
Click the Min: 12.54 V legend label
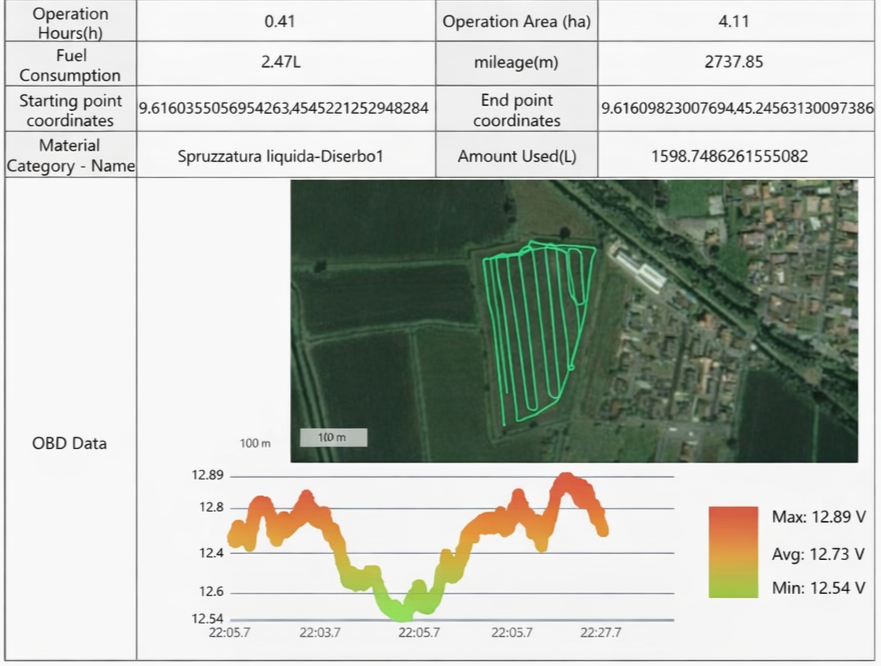(818, 588)
